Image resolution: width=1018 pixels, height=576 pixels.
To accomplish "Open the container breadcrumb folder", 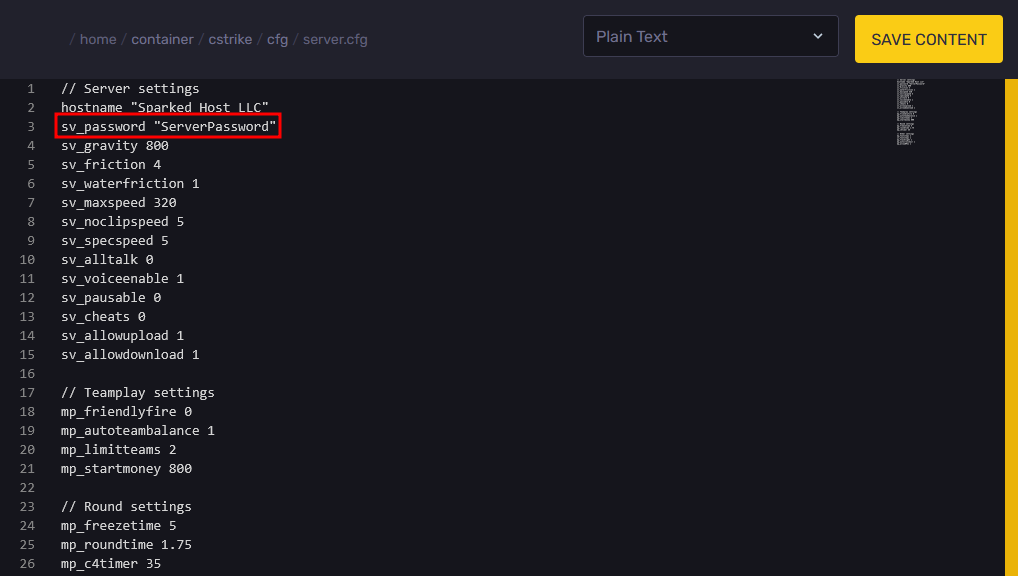I will [164, 40].
